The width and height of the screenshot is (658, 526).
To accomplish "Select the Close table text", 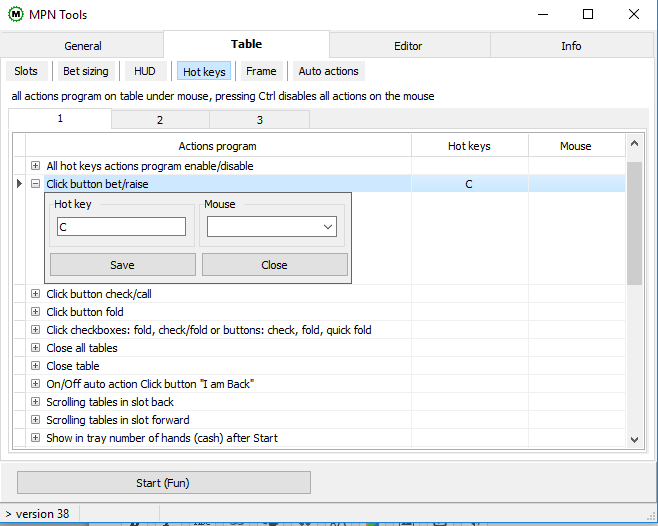I will pyautogui.click(x=73, y=366).
